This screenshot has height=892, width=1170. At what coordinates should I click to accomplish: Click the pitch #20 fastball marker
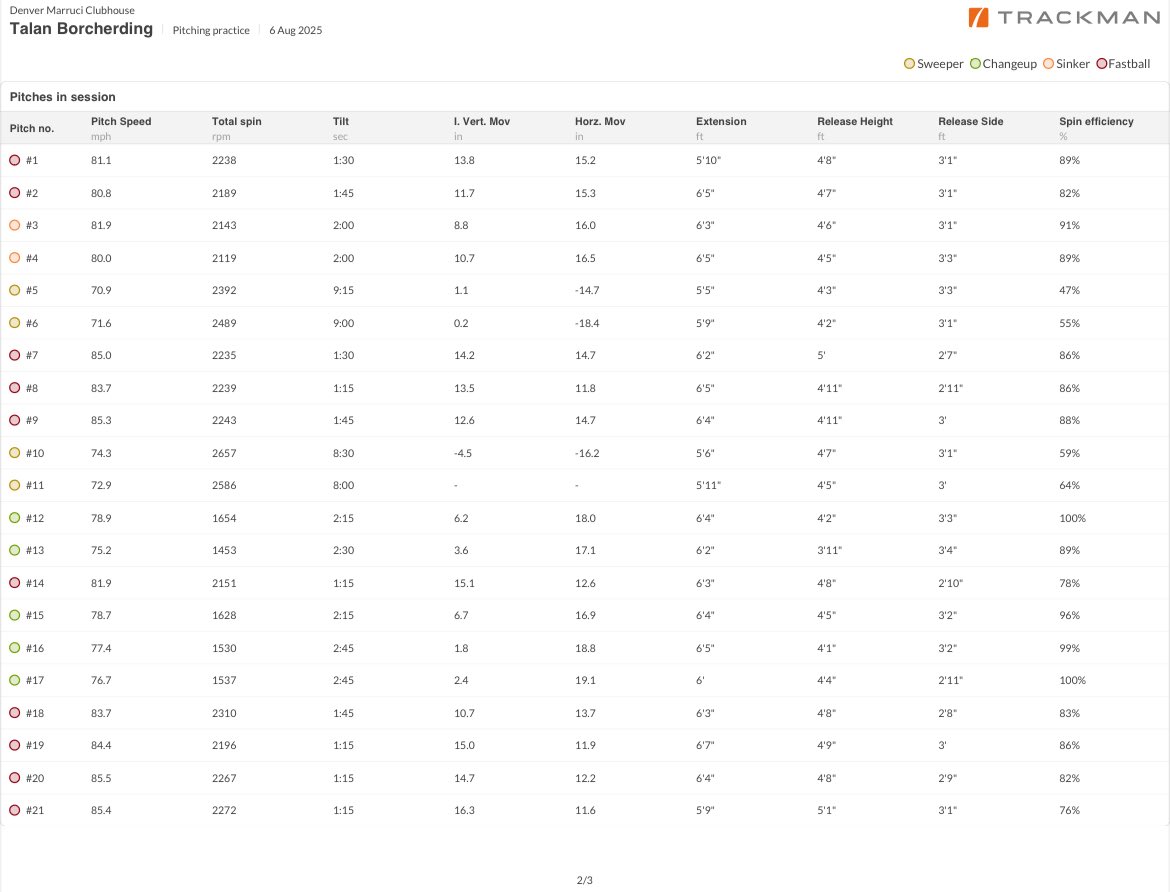[14, 778]
